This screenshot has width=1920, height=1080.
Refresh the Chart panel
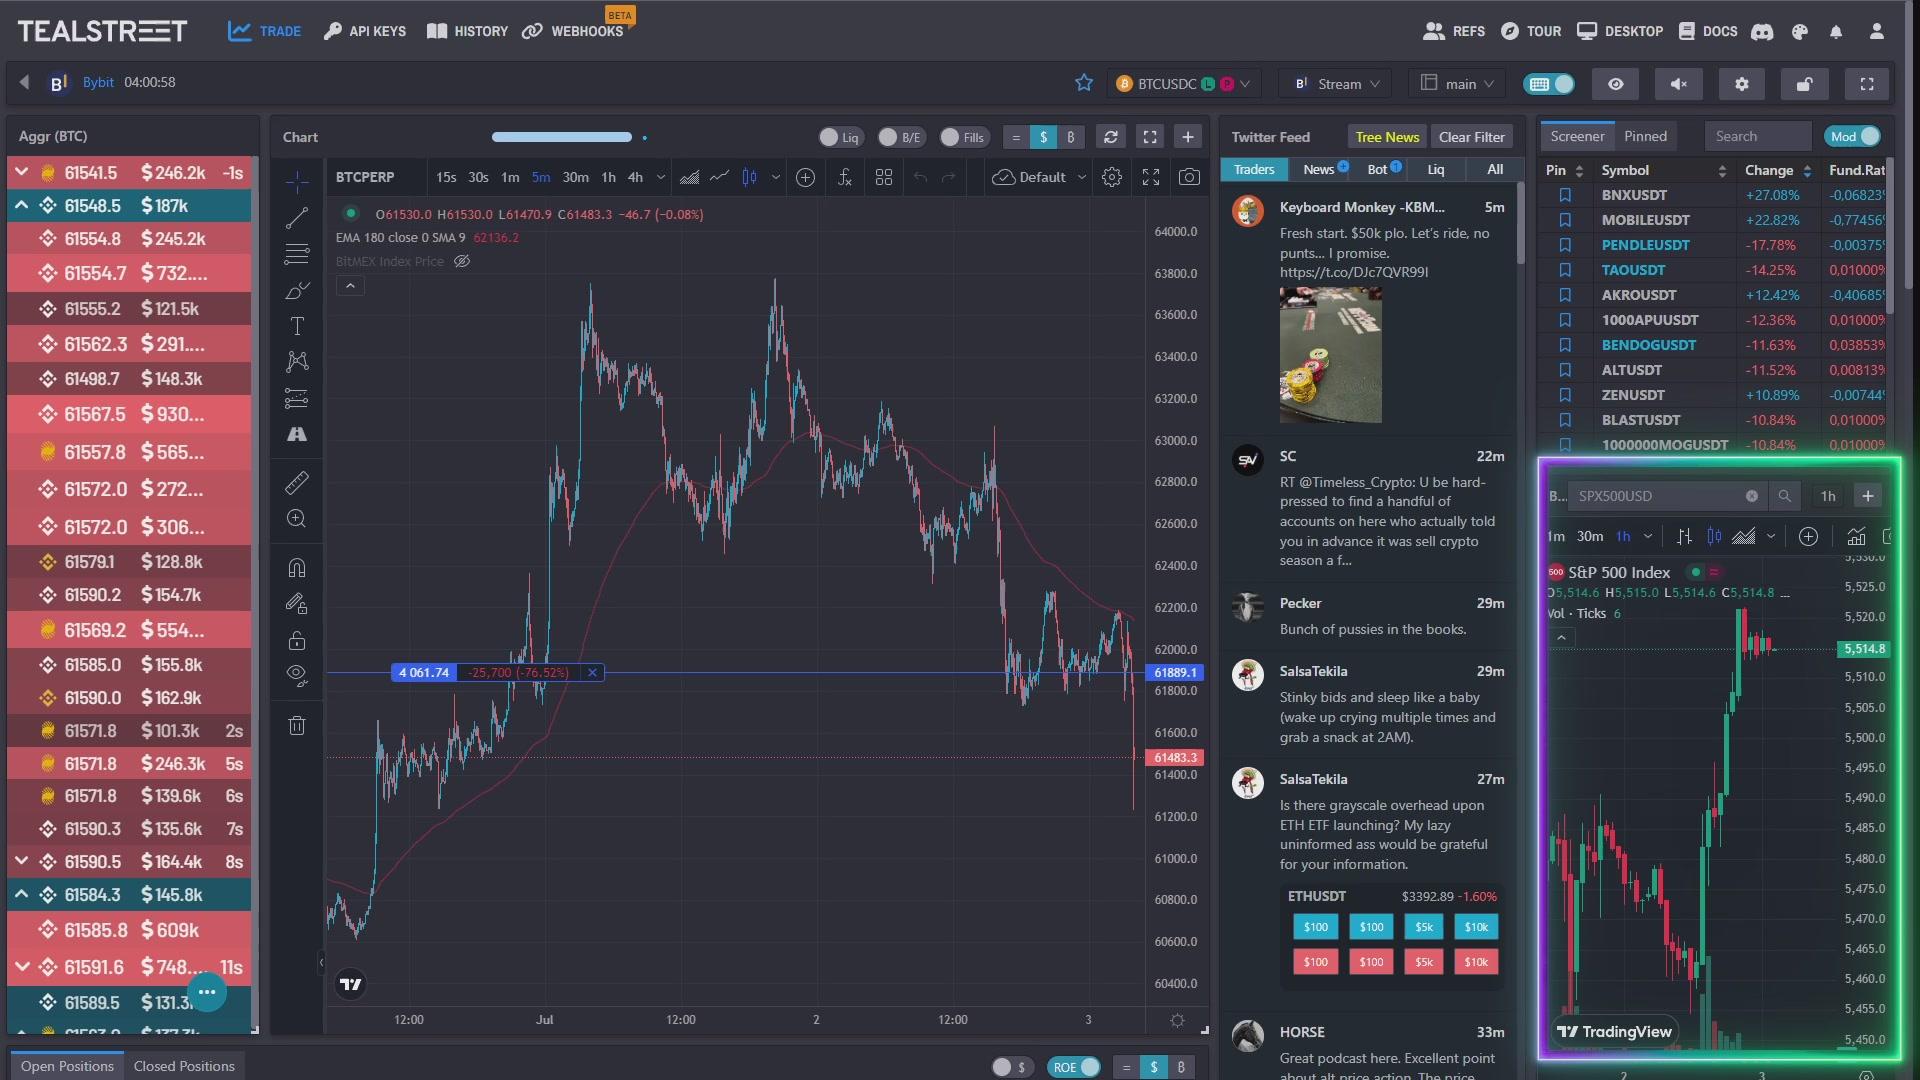pos(1111,137)
